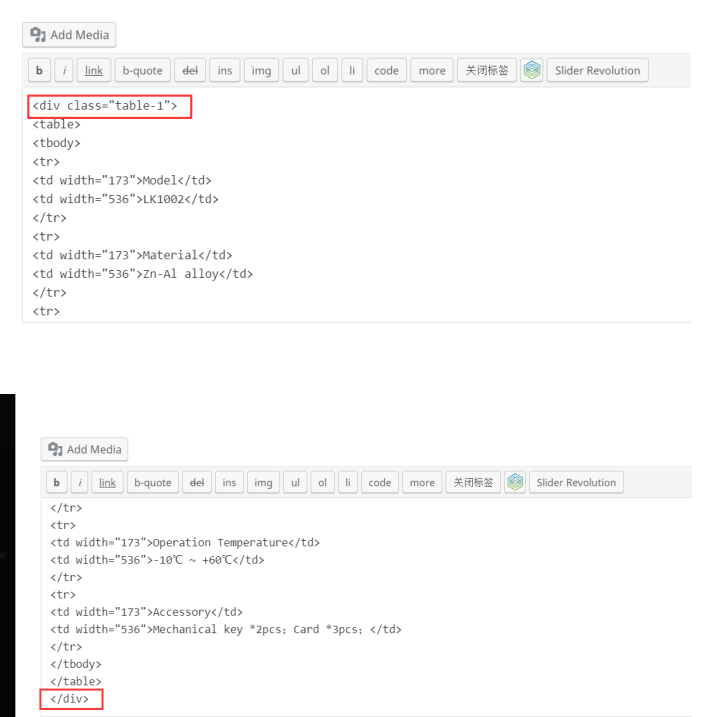The height and width of the screenshot is (717, 711).
Task: Click the Slider Revolution layered icon in bottom toolbar
Action: [x=514, y=483]
